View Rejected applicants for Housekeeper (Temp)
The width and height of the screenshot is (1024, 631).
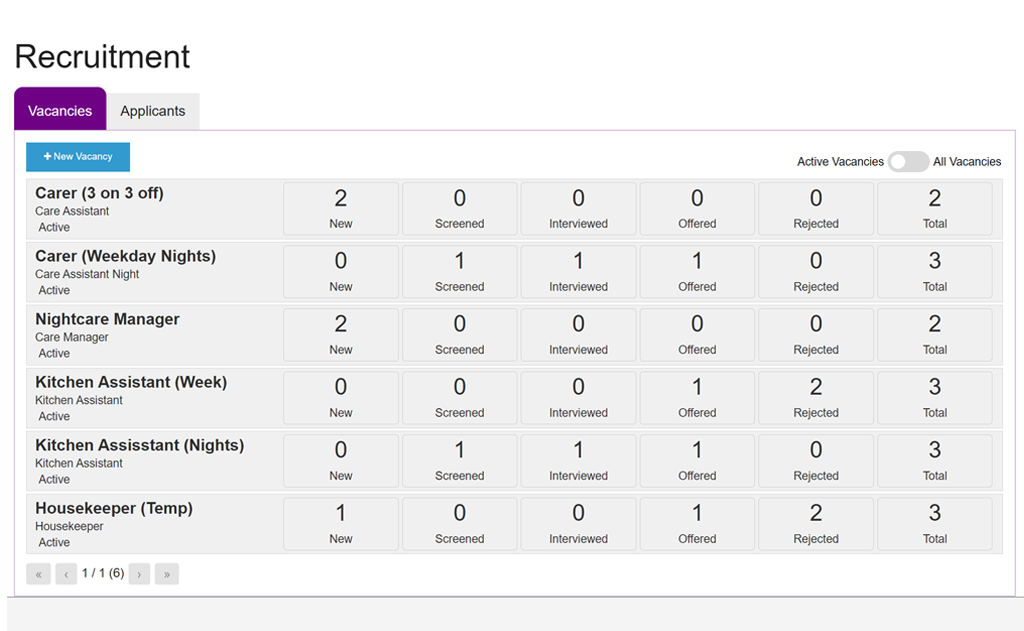coord(816,524)
